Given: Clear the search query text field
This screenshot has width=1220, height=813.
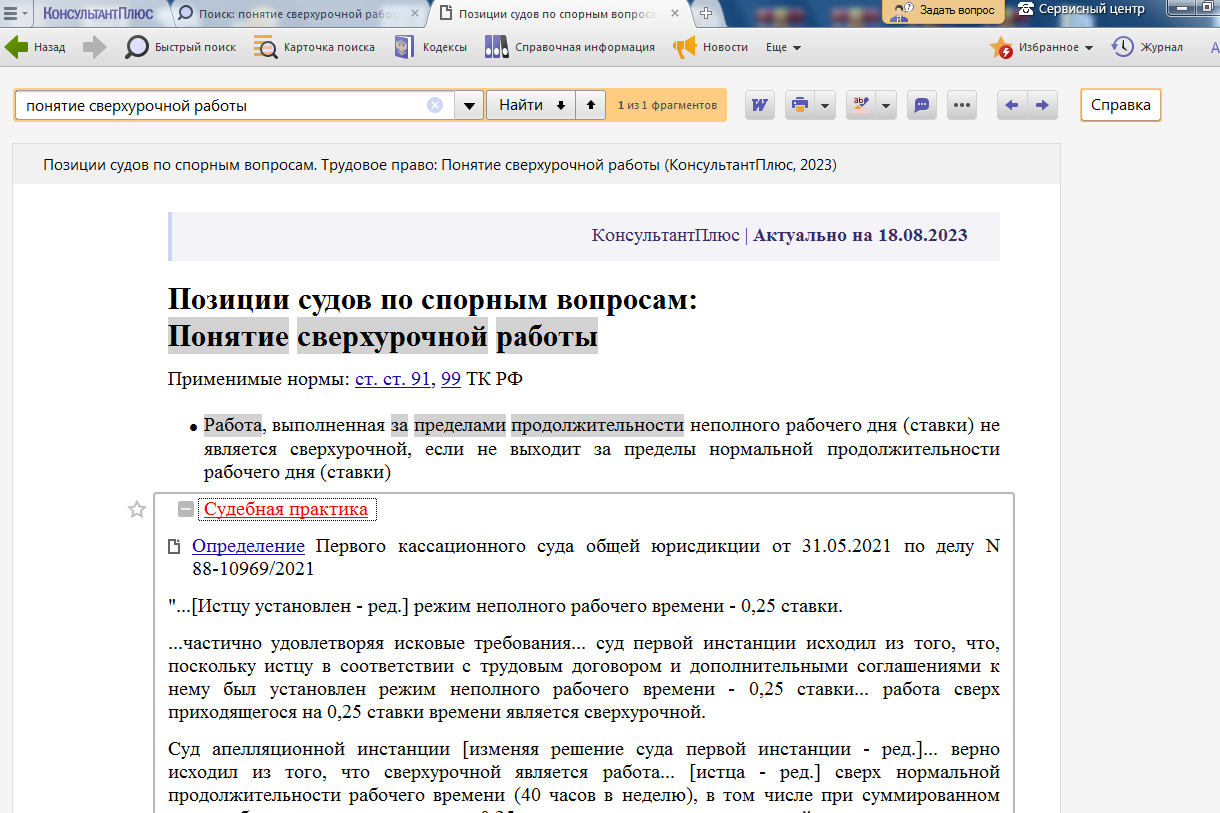Looking at the screenshot, I should tap(435, 105).
